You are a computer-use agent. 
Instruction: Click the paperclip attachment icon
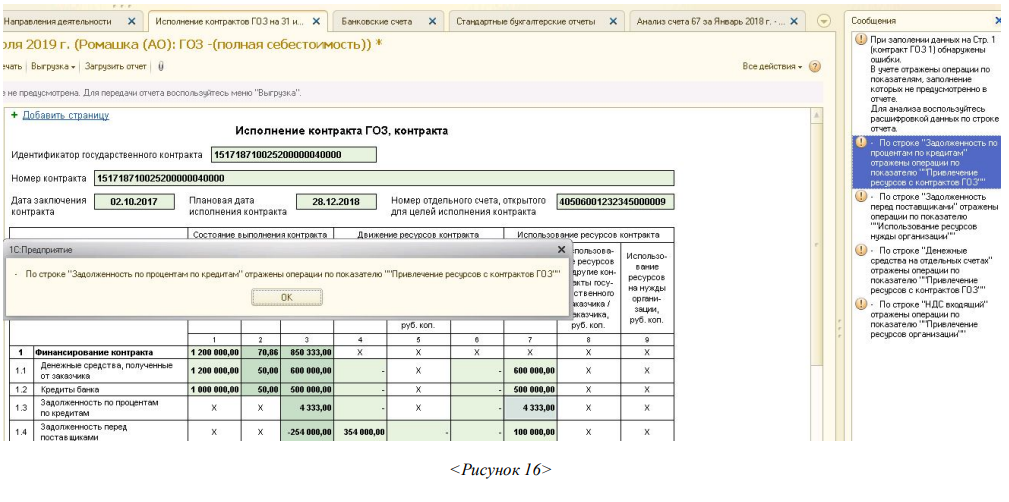coord(161,67)
